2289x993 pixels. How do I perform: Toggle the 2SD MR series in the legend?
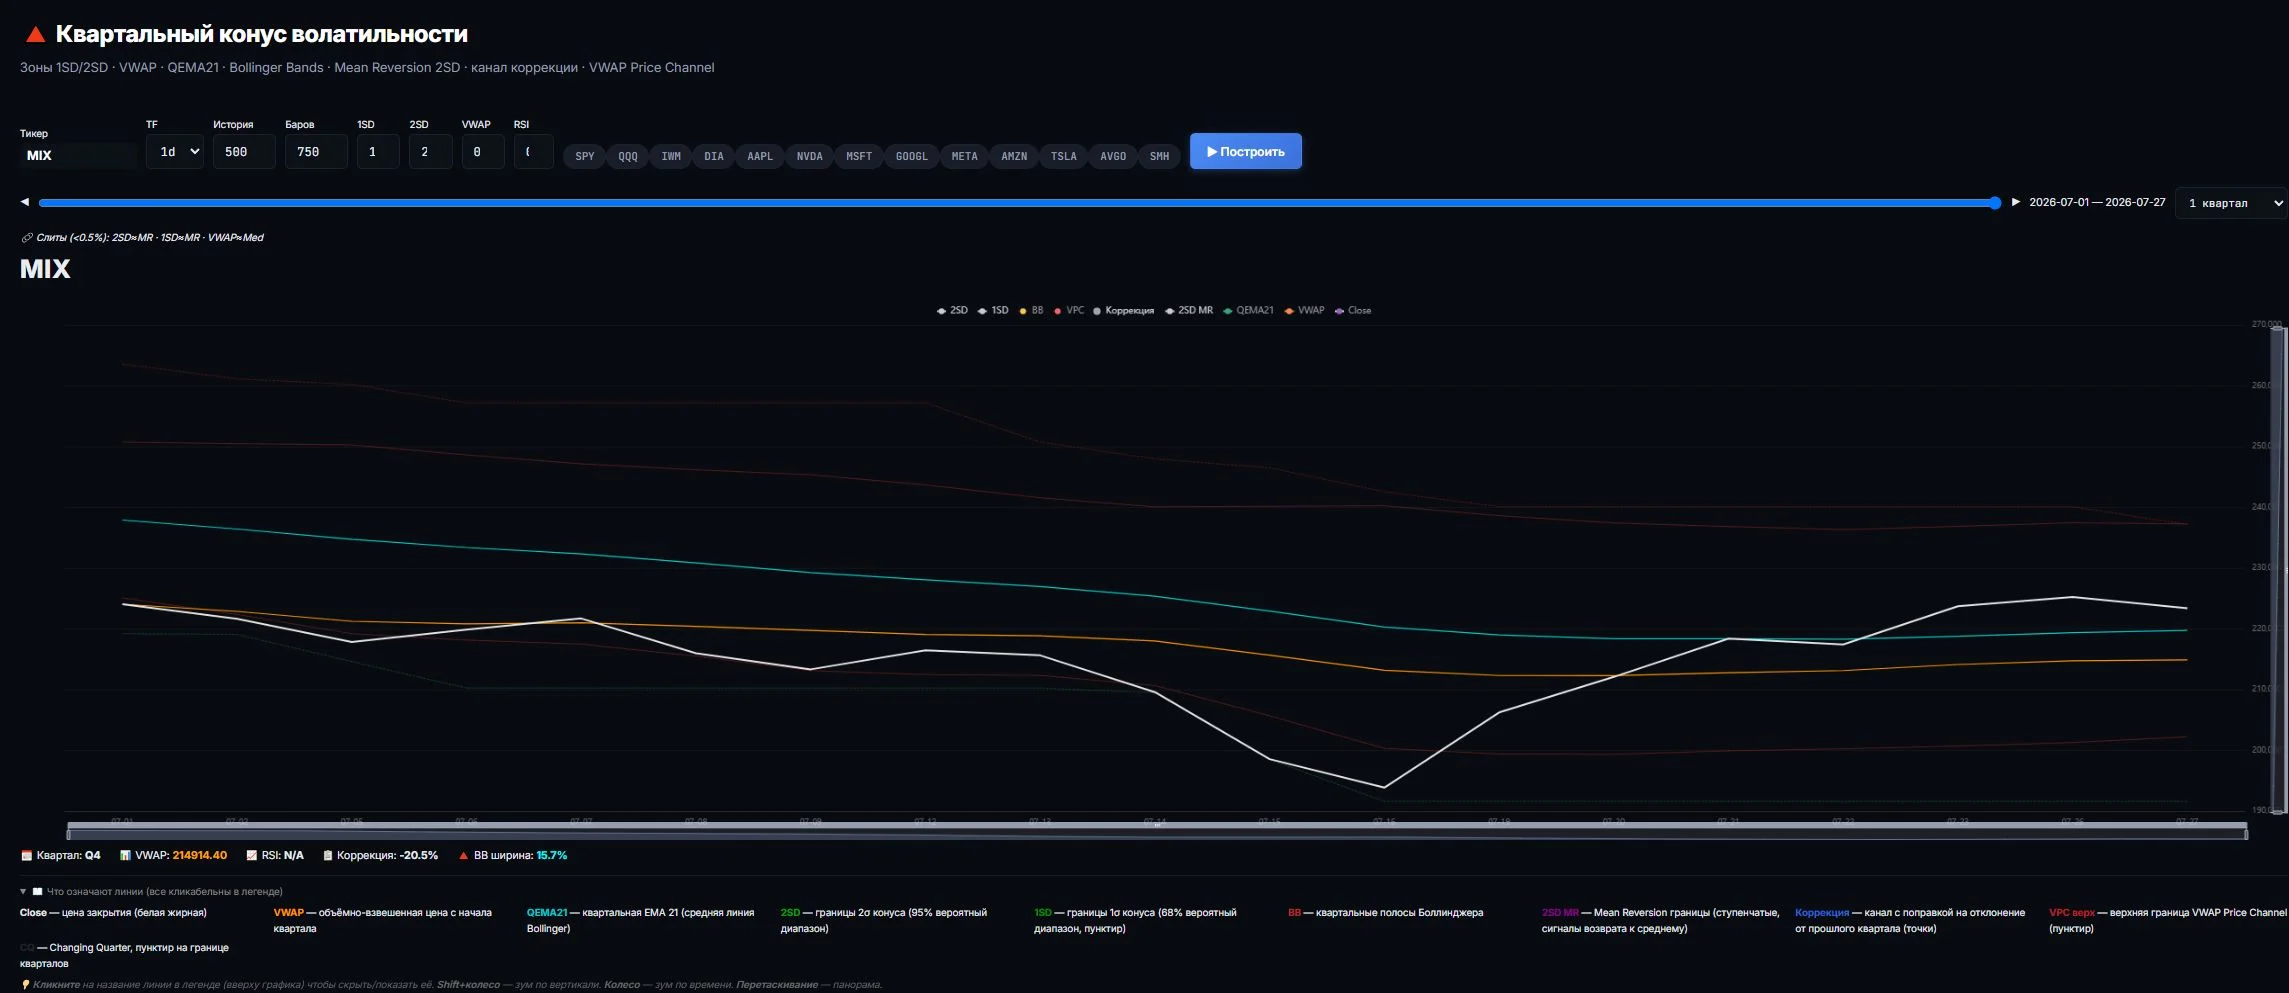pos(1189,311)
